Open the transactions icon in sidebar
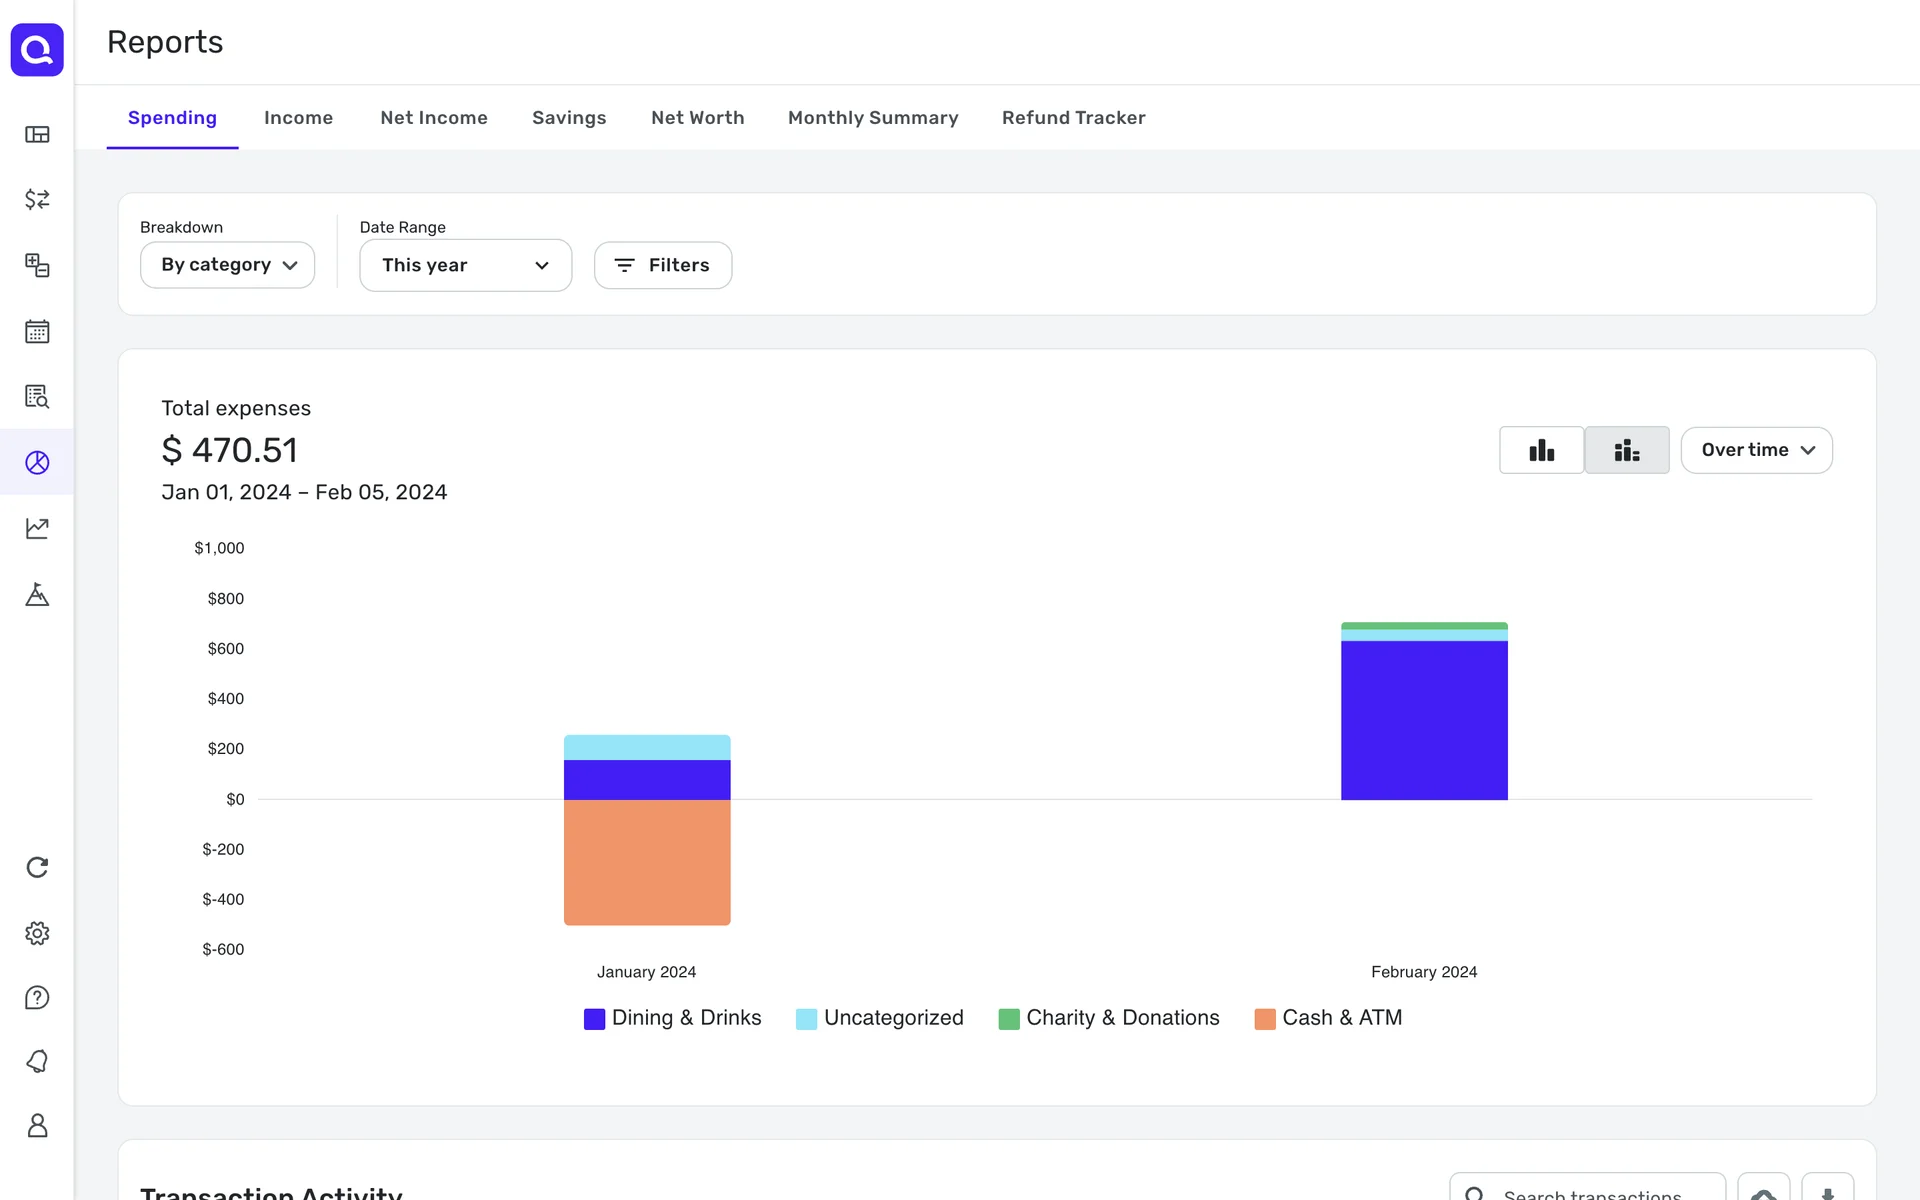The image size is (1920, 1200). (37, 199)
